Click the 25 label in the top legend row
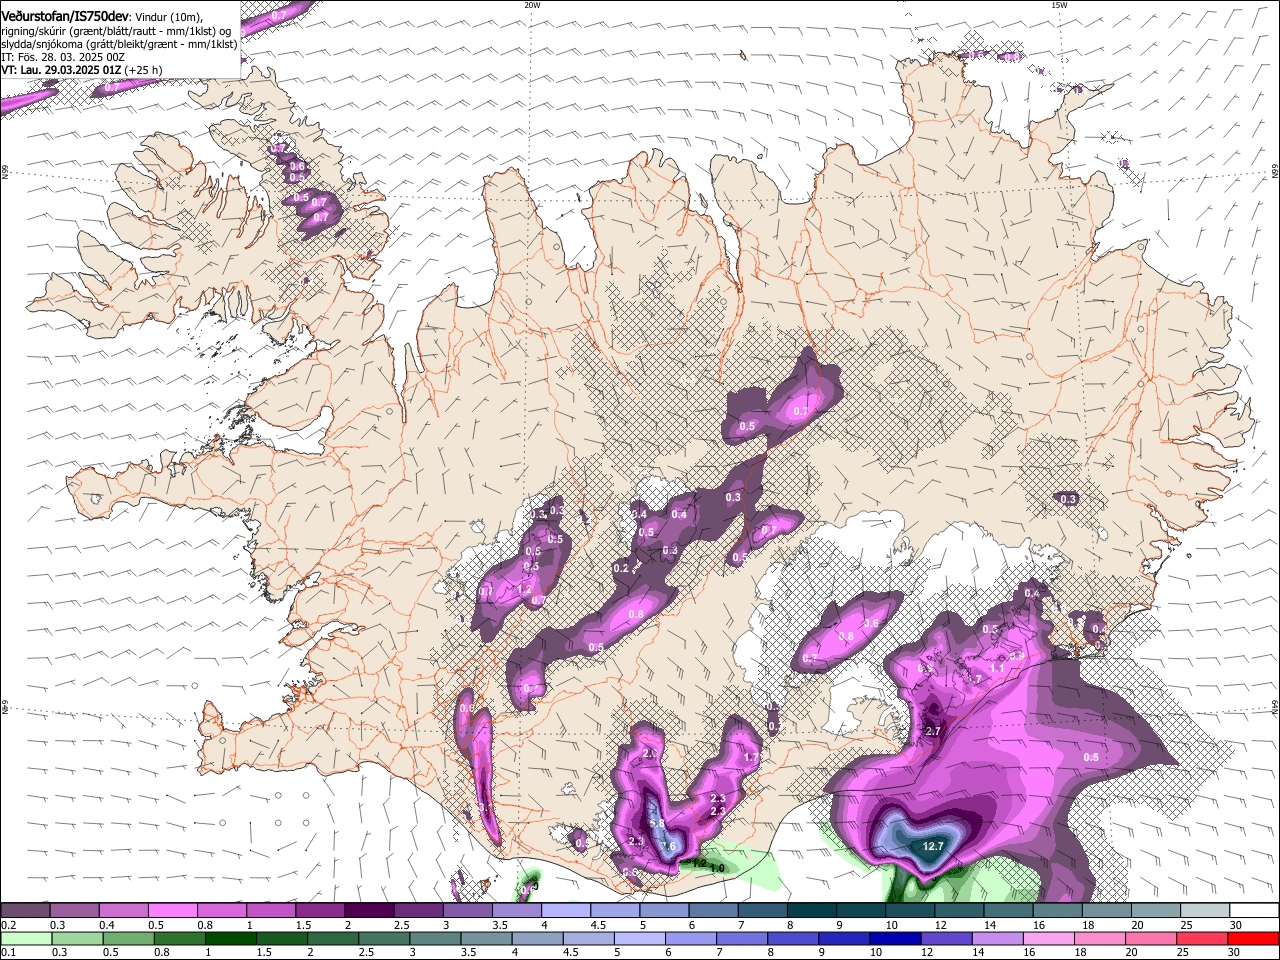The width and height of the screenshot is (1280, 960). tap(1186, 925)
